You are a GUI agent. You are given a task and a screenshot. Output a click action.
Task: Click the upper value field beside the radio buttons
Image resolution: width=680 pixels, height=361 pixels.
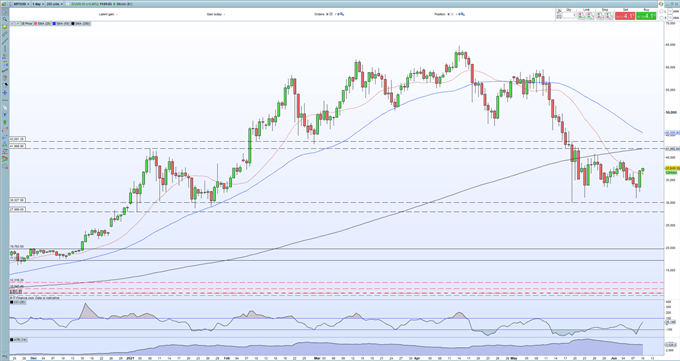coord(670,11)
